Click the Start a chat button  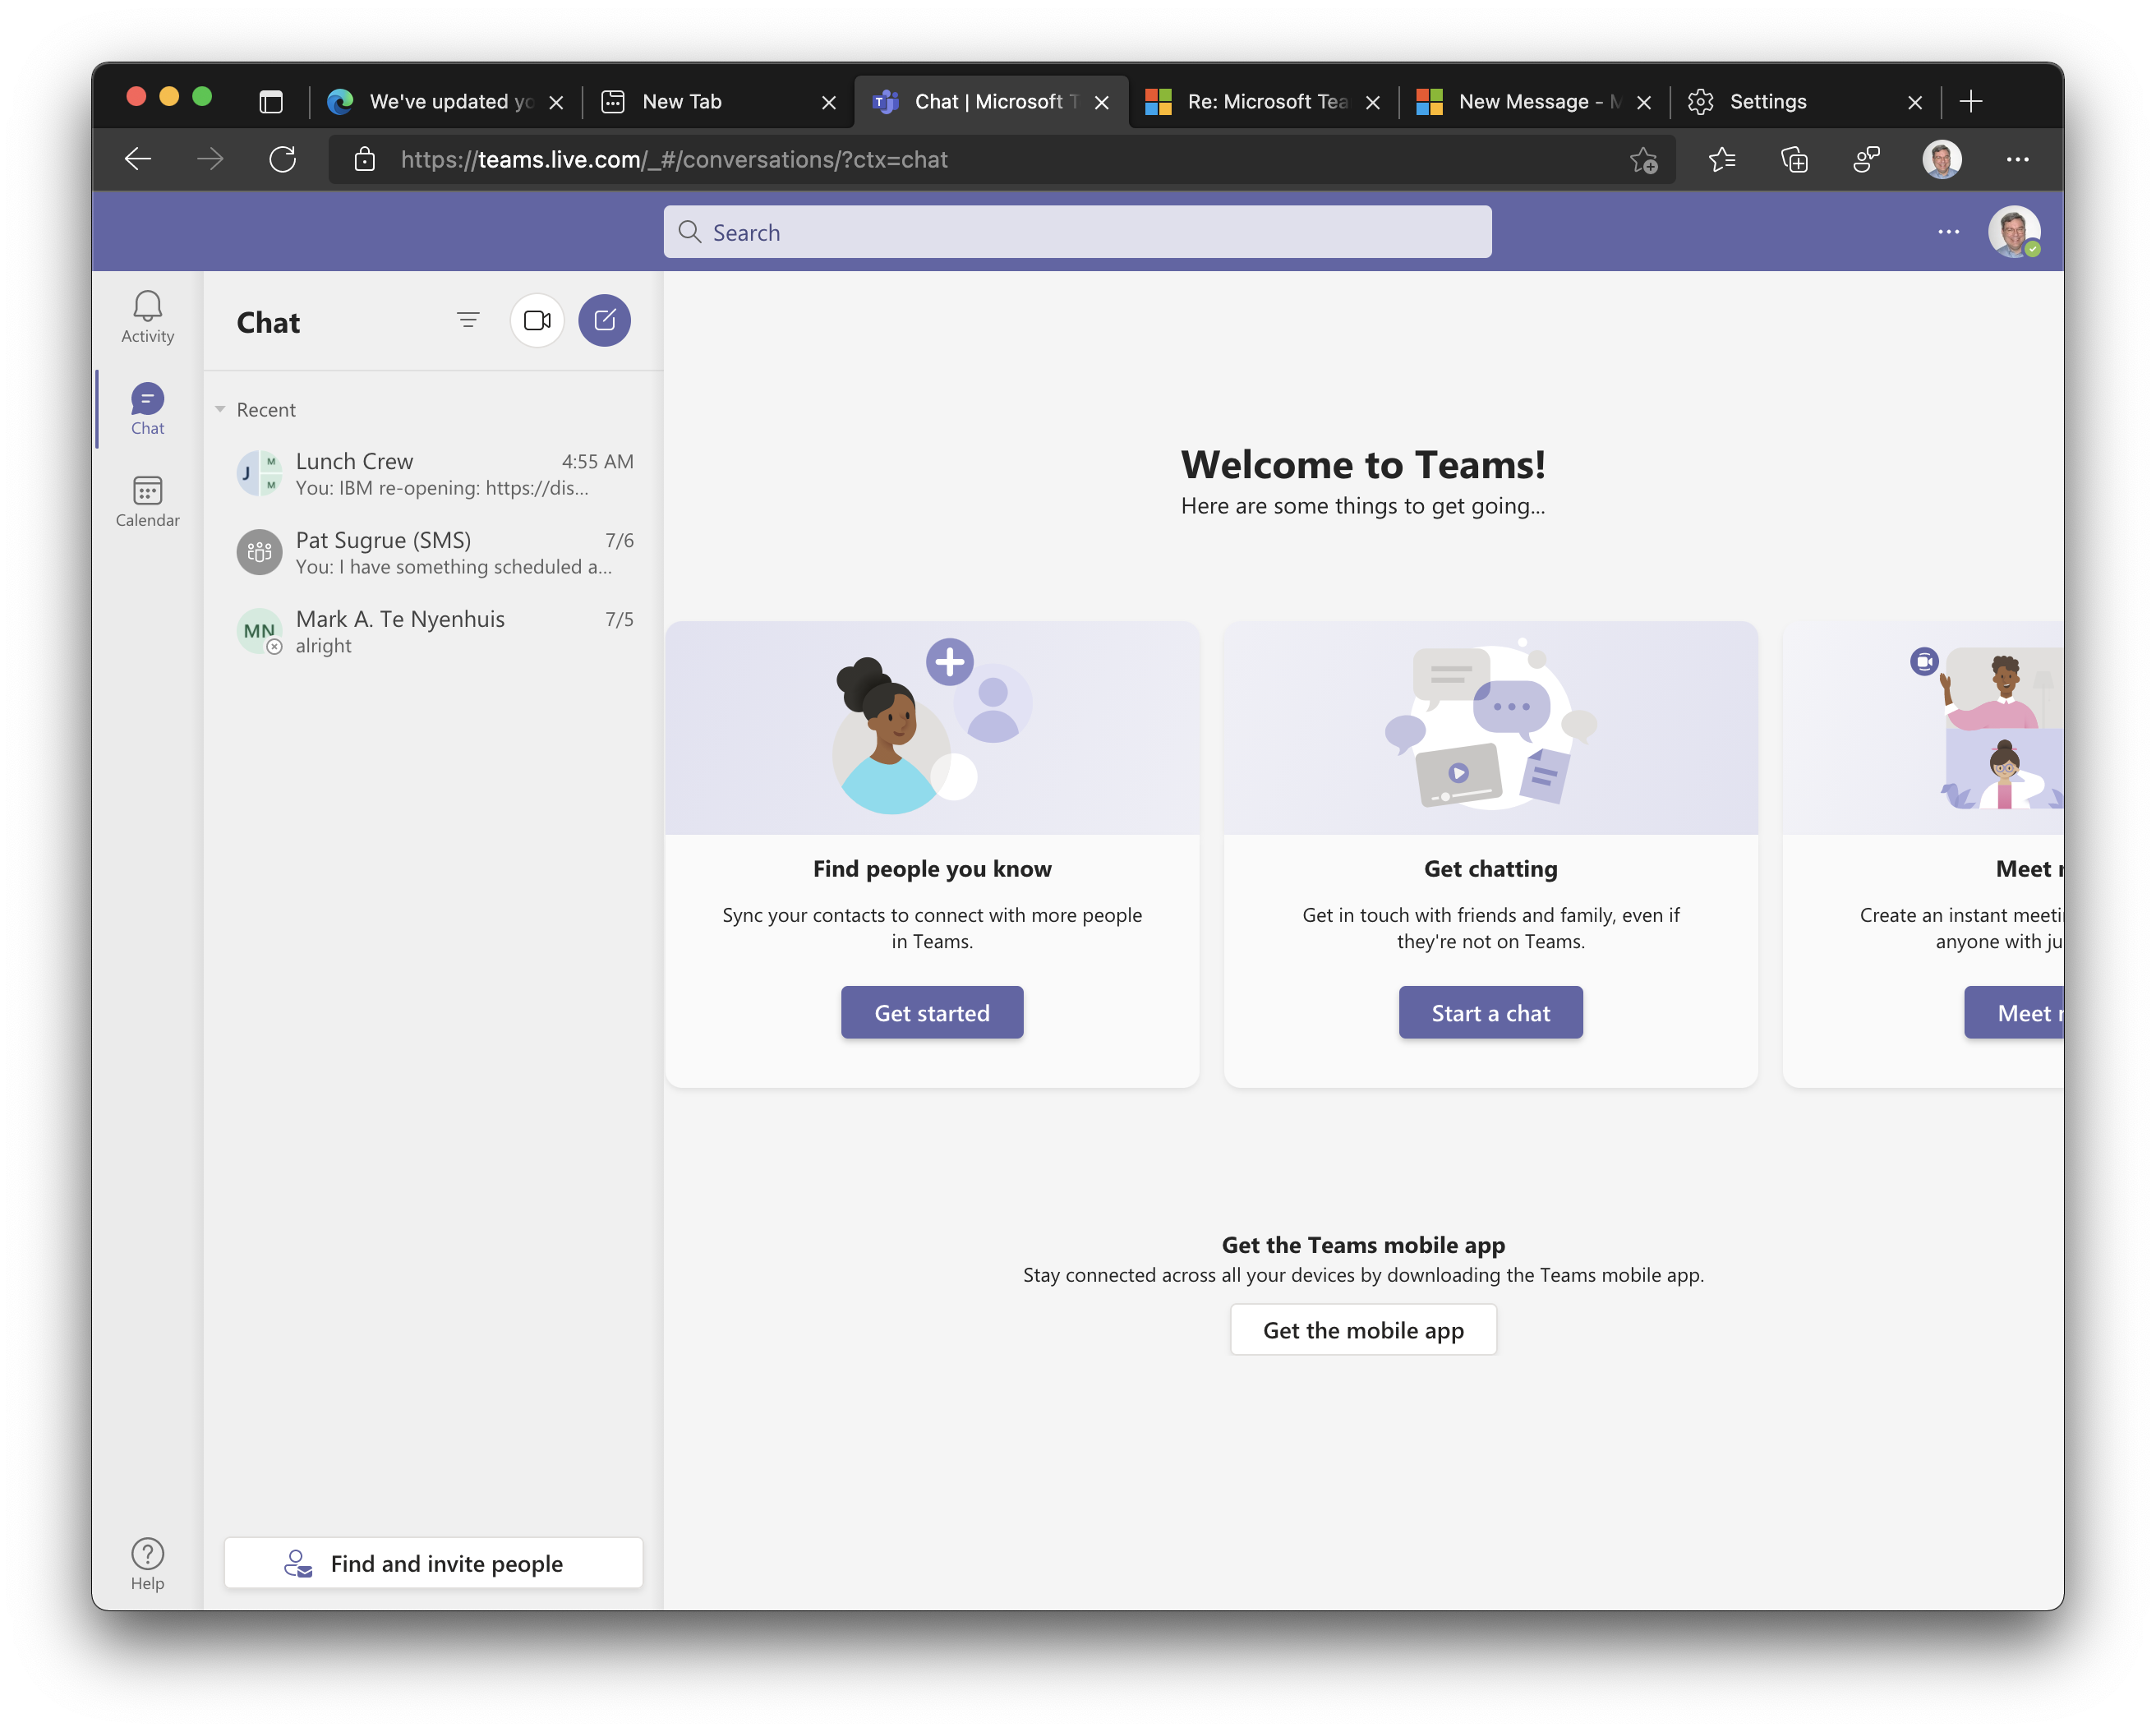(1490, 1012)
